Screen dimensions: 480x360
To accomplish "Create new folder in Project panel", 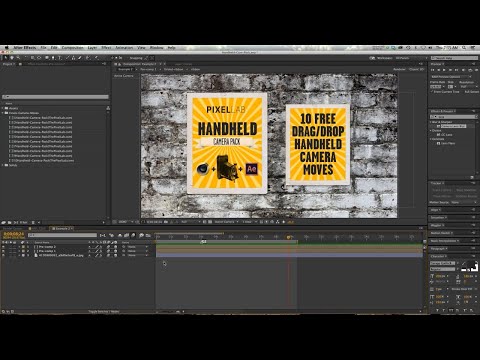I will 9,222.
